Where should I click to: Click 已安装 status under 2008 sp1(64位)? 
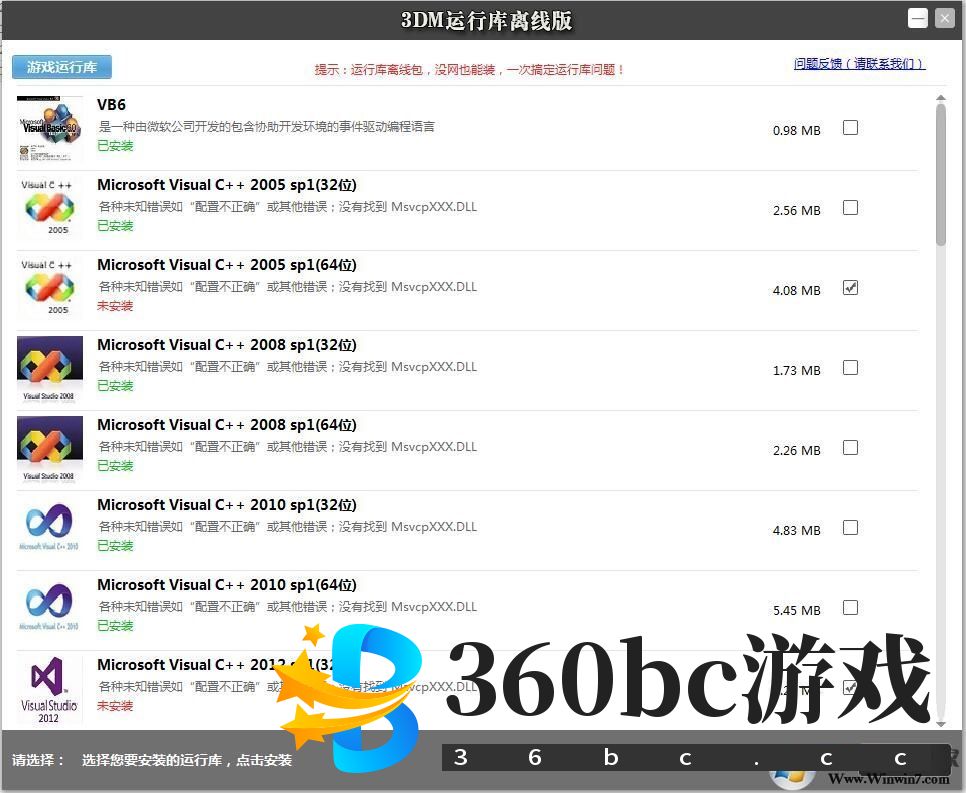coord(115,466)
